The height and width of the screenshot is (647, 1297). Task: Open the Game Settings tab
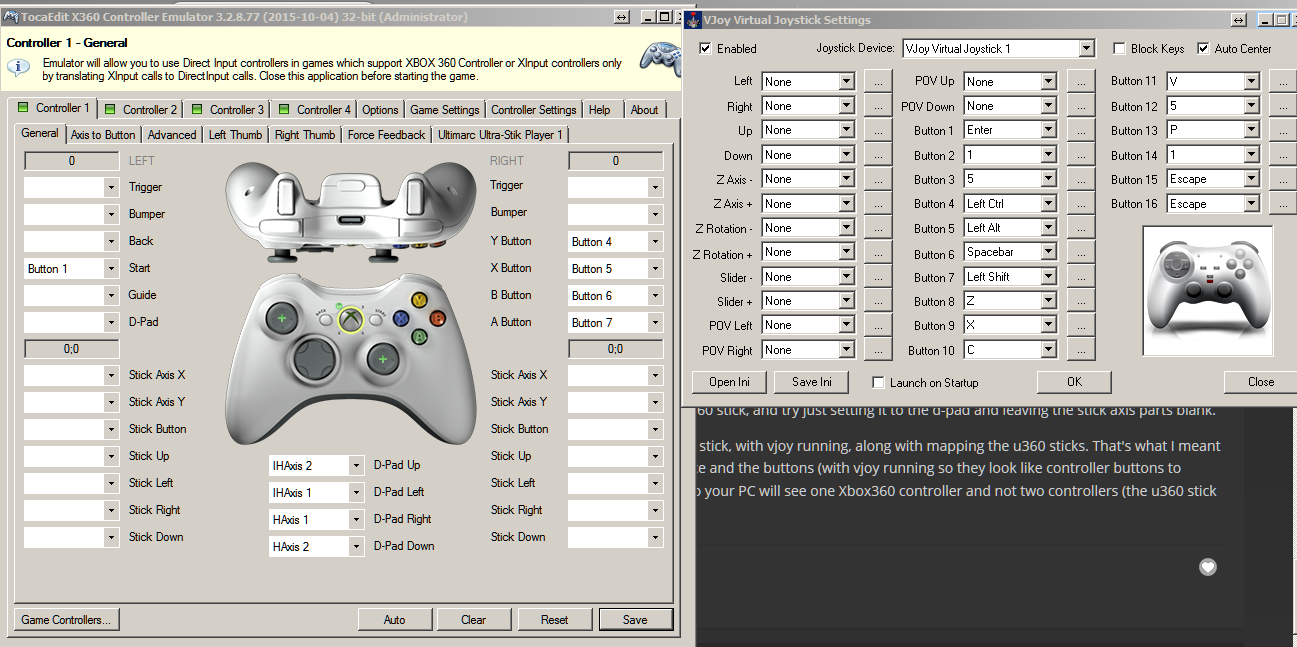coord(445,109)
